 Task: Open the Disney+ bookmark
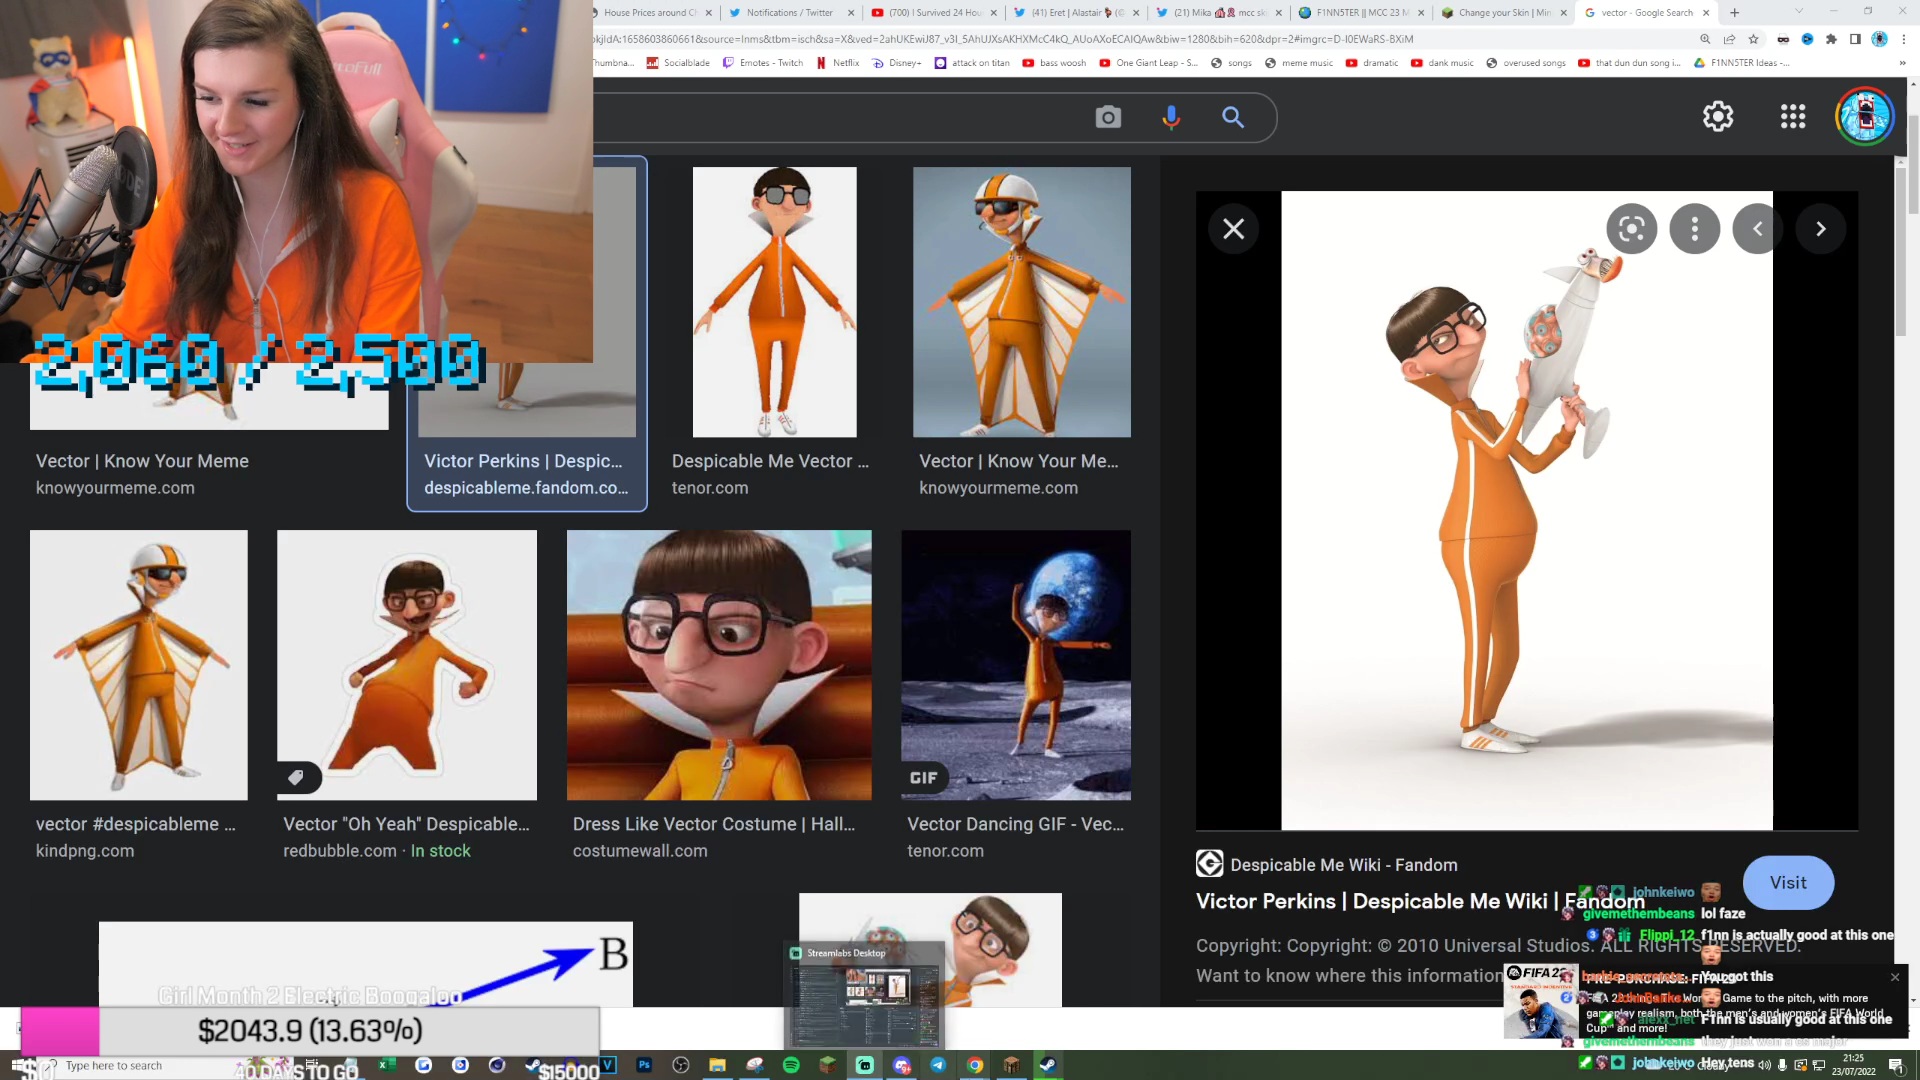click(x=897, y=63)
